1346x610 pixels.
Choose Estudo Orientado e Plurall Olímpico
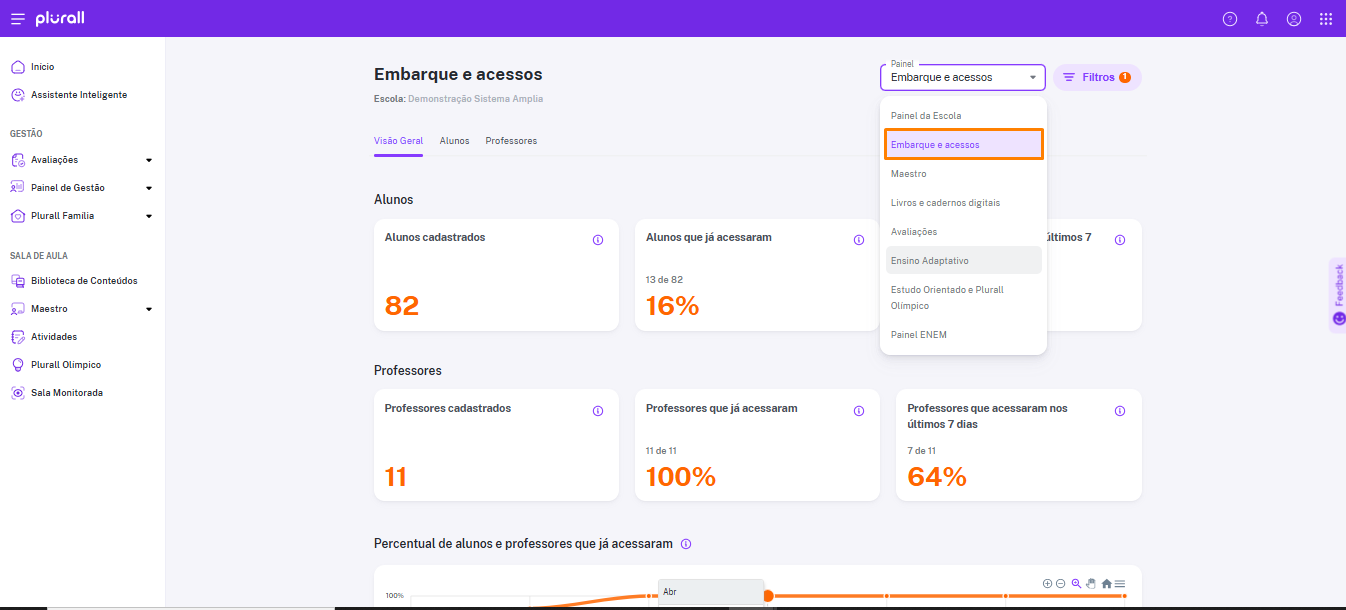pos(963,298)
